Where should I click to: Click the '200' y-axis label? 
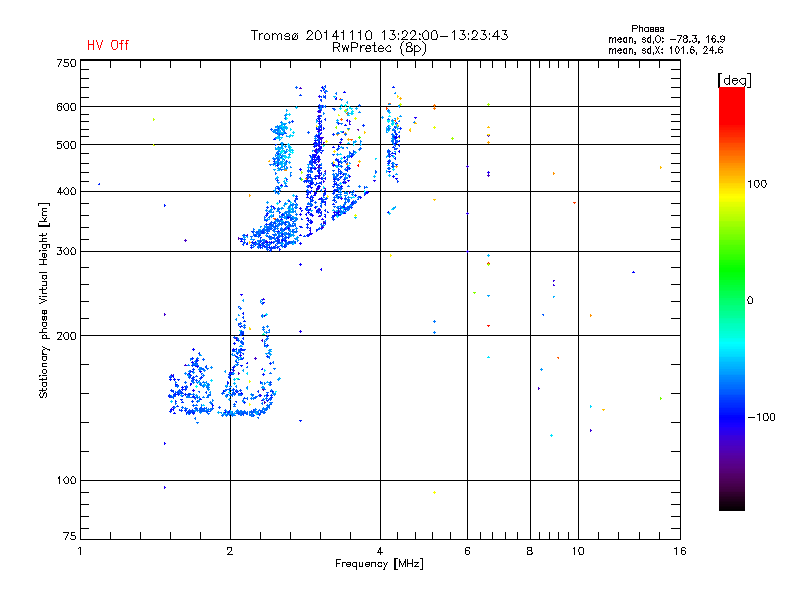click(66, 336)
